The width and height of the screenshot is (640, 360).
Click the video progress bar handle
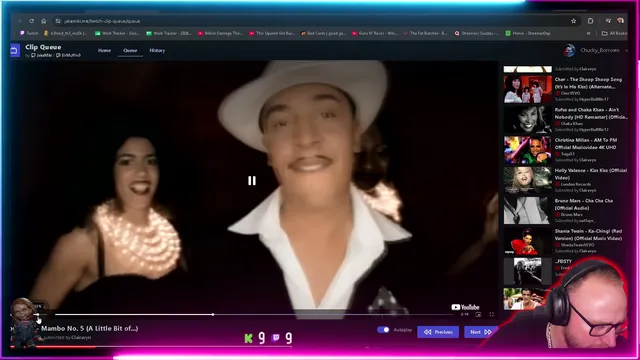(x=213, y=314)
